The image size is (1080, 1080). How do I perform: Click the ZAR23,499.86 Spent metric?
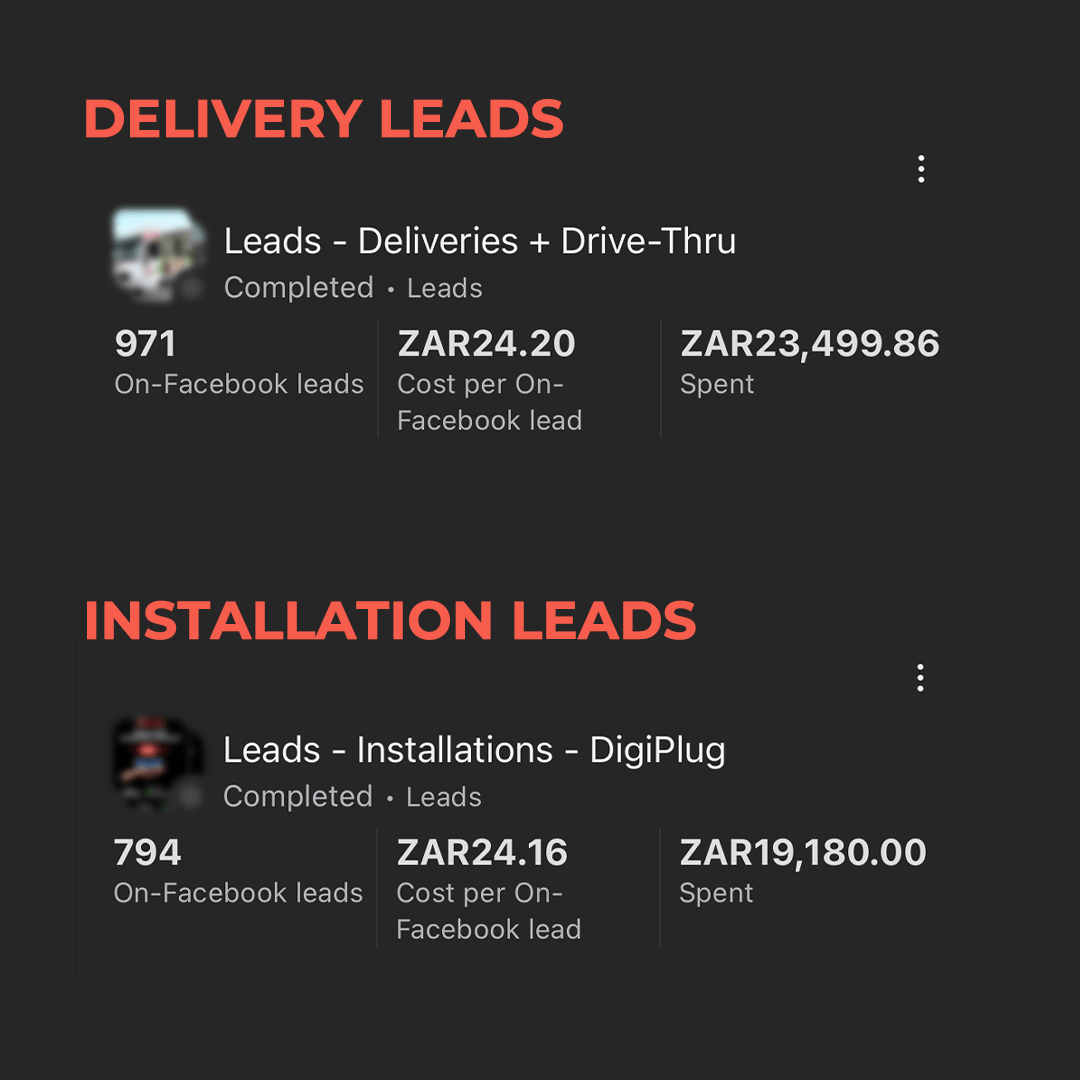(x=810, y=344)
